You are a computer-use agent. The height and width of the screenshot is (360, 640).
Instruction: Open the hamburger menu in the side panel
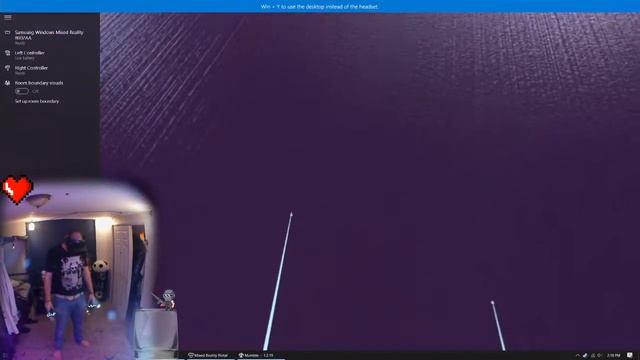8,17
